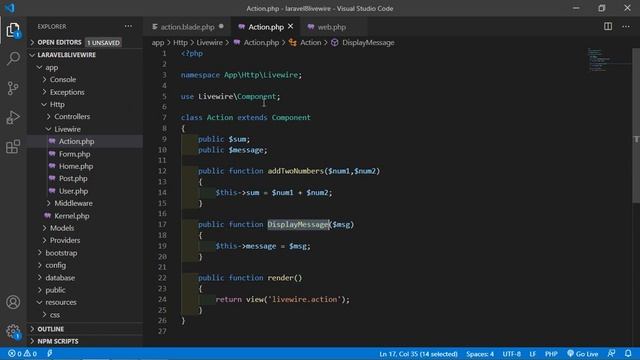Expand the Controllers folder
The width and height of the screenshot is (640, 360).
tap(72, 117)
